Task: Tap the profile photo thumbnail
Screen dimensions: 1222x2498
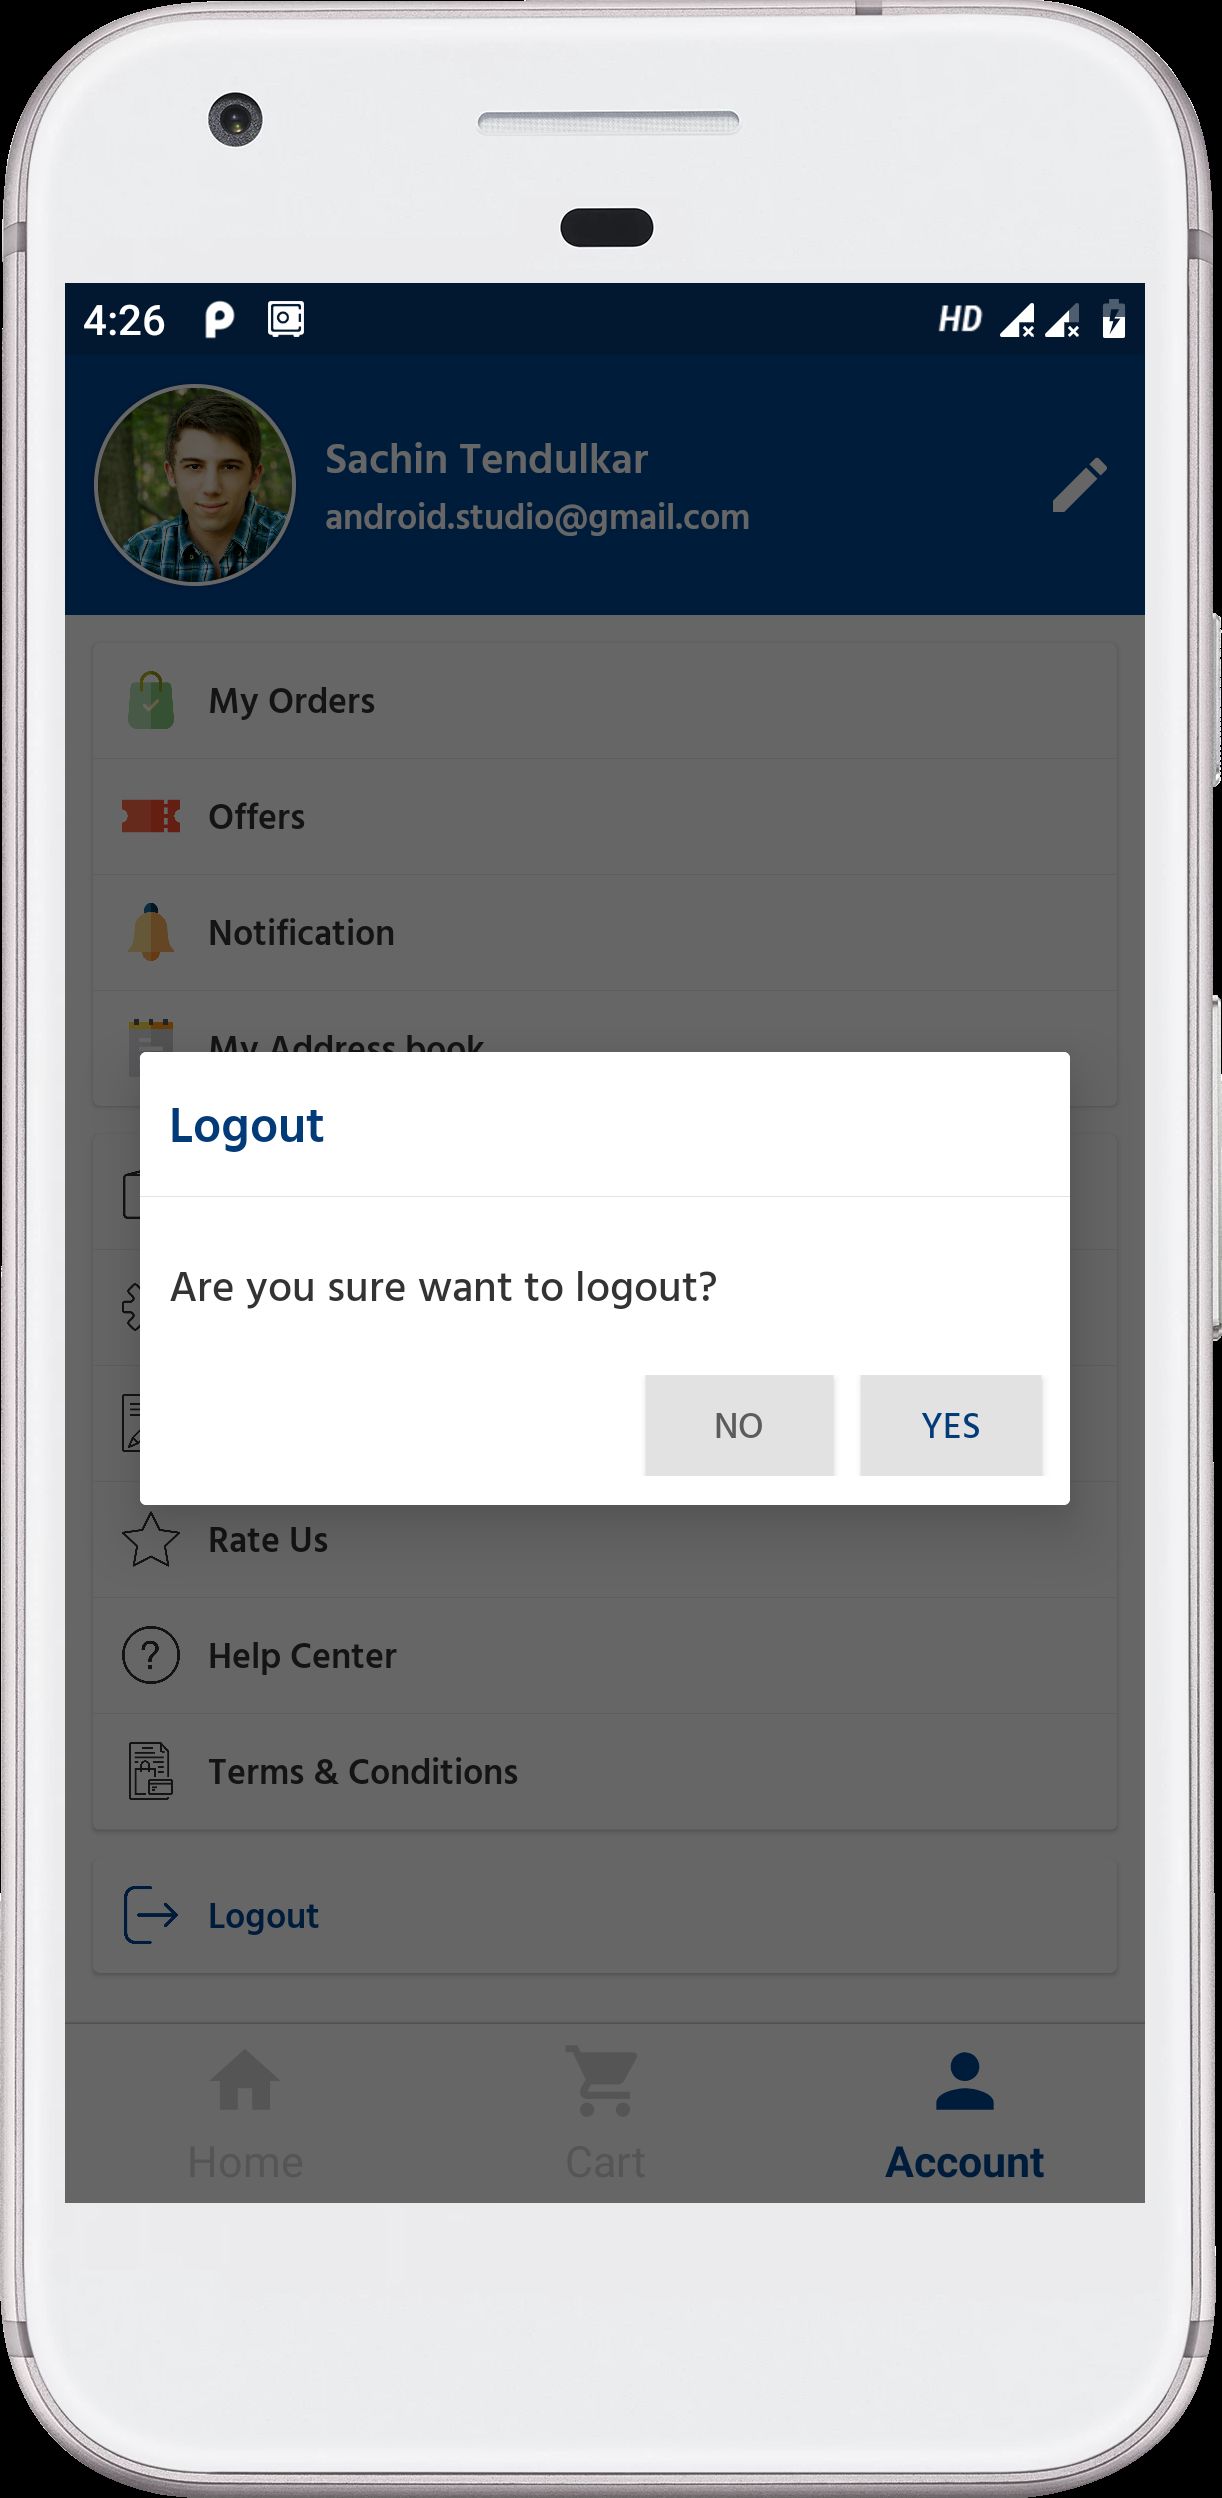Action: pyautogui.click(x=195, y=485)
